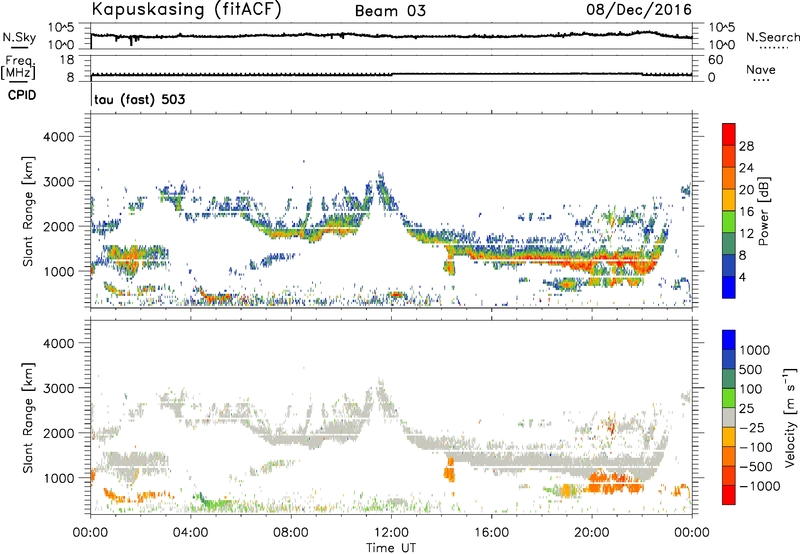The width and height of the screenshot is (800, 554).
Task: Click the noise sky trace line
Action: click(x=391, y=36)
